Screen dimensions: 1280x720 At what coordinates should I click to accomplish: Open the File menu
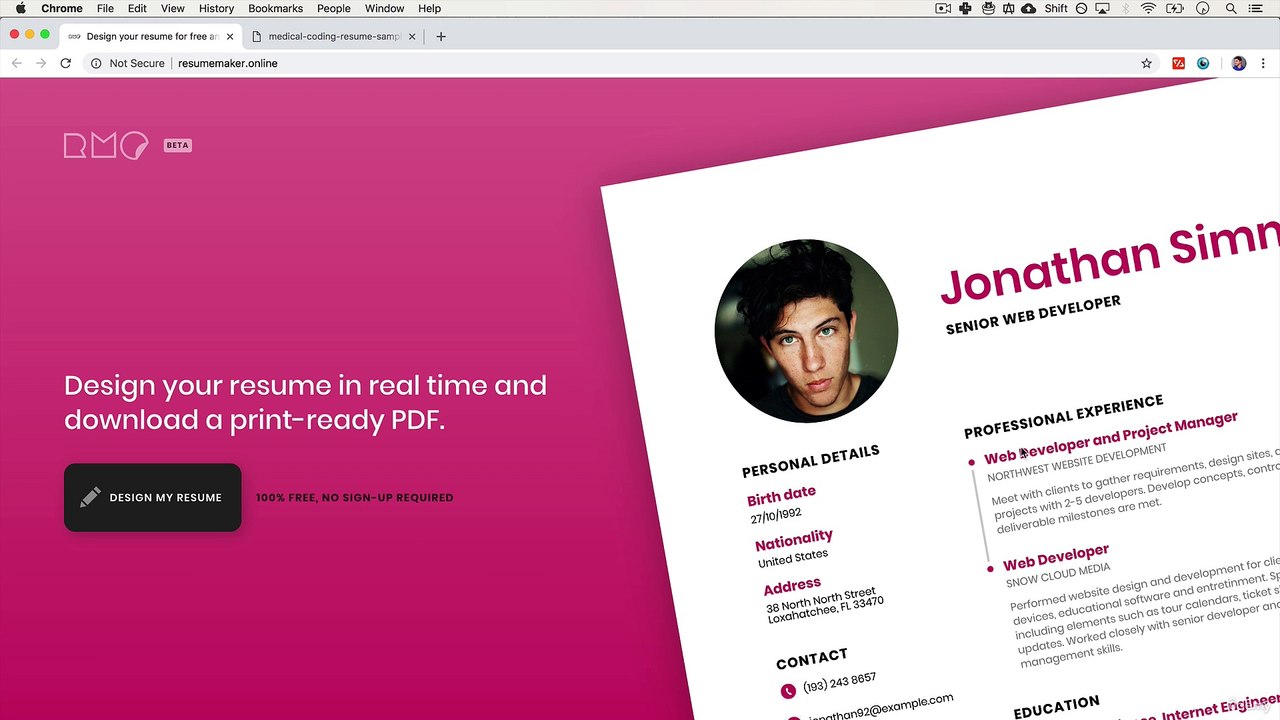coord(105,8)
